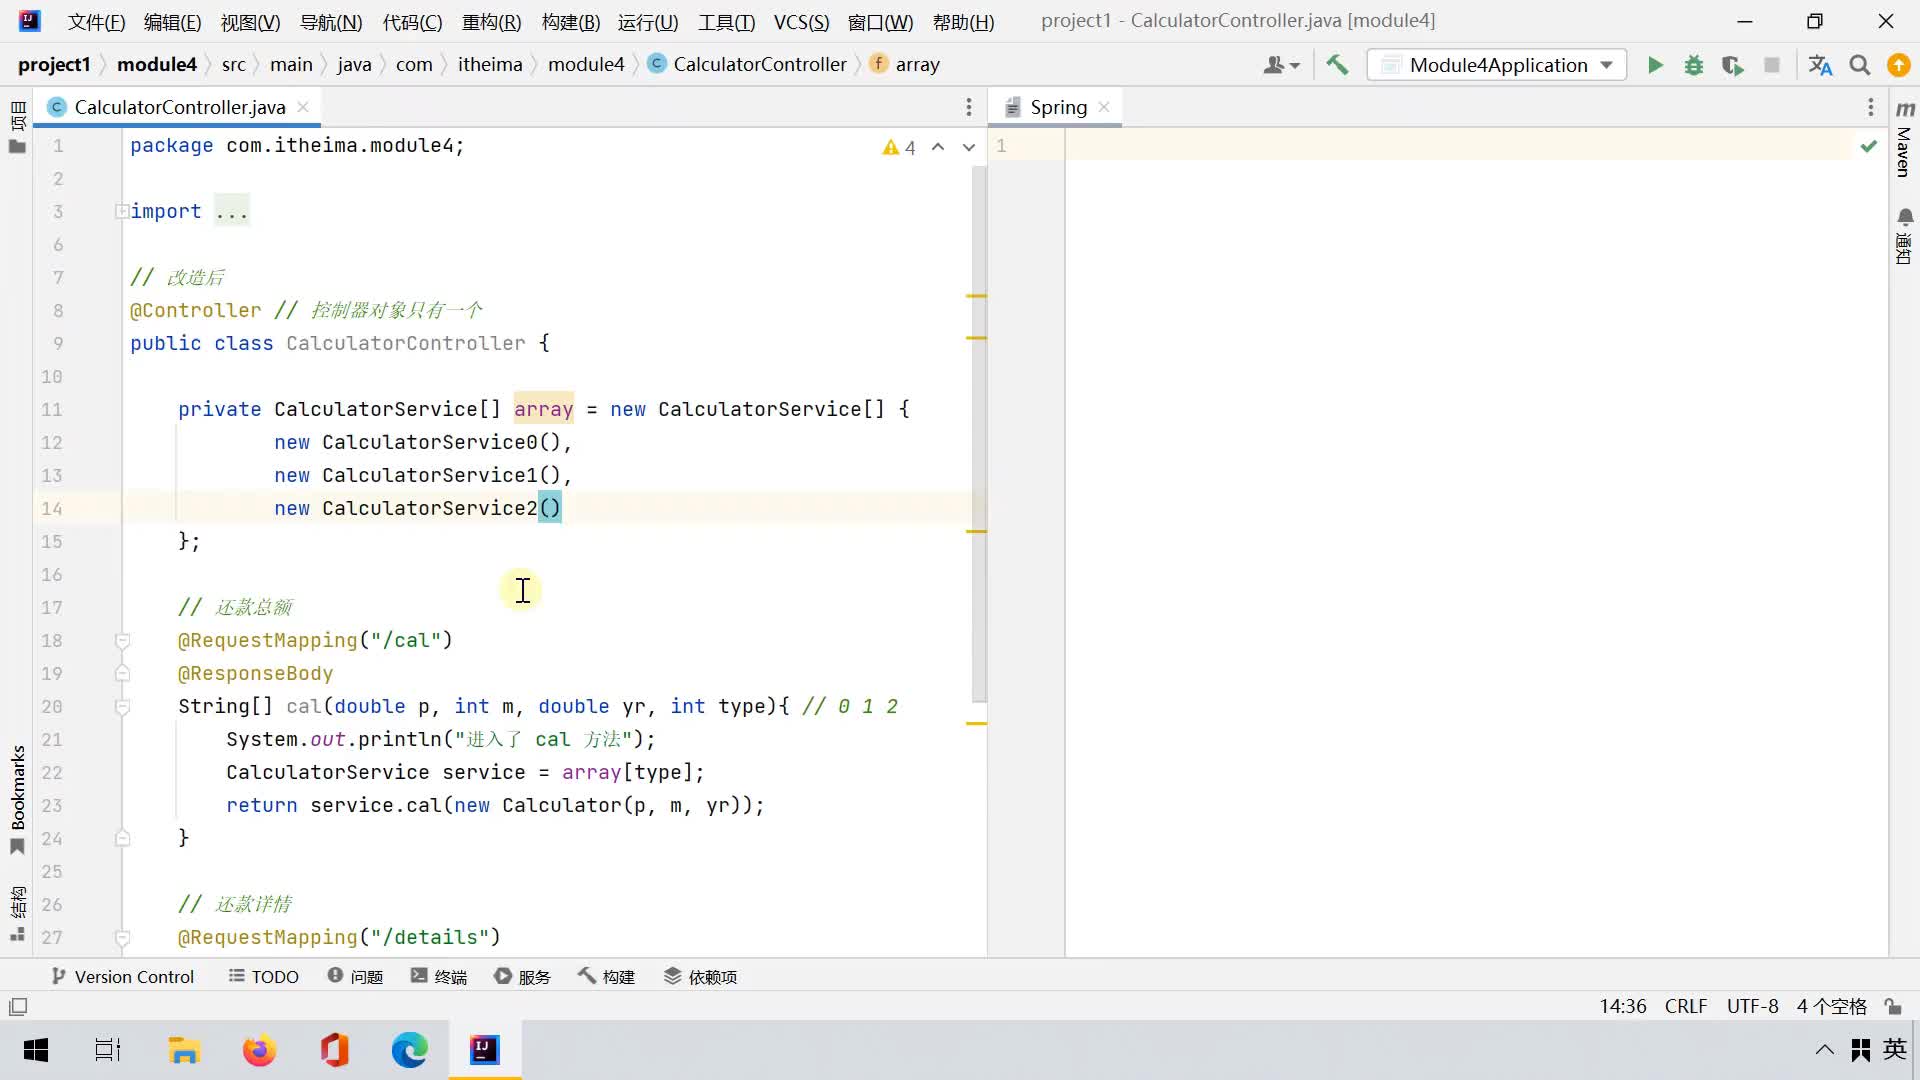Run with coverage shield icon
Screen dimensions: 1920x1080
pos(1733,65)
